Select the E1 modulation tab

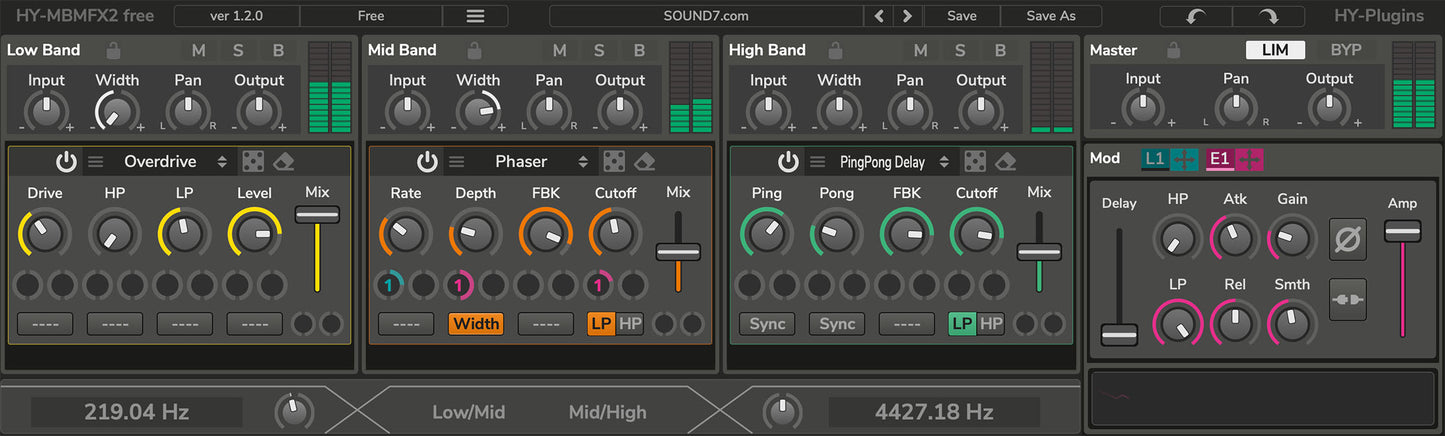click(1220, 159)
